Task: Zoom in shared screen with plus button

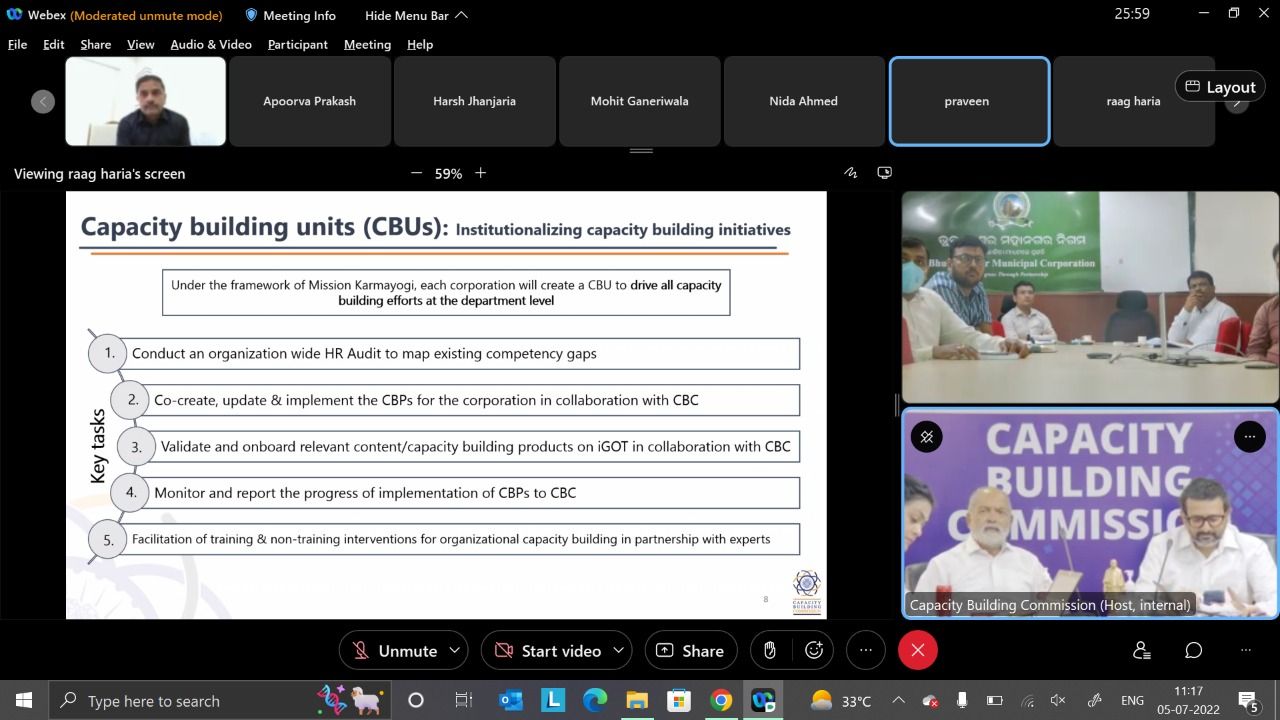Action: pyautogui.click(x=481, y=173)
